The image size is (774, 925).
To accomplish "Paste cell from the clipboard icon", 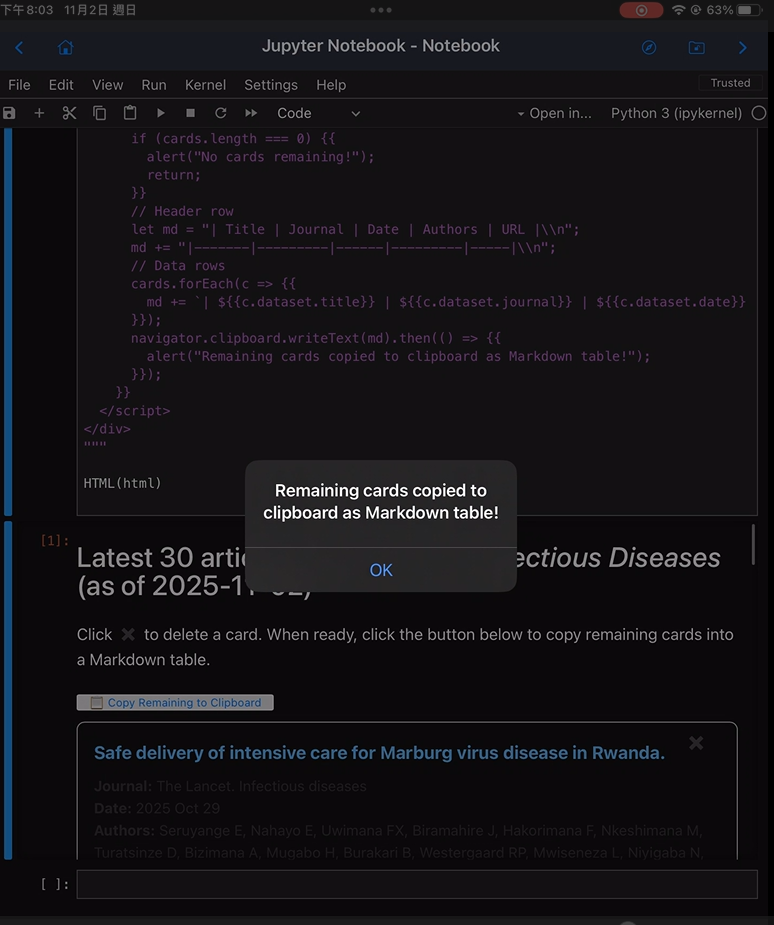I will (130, 113).
